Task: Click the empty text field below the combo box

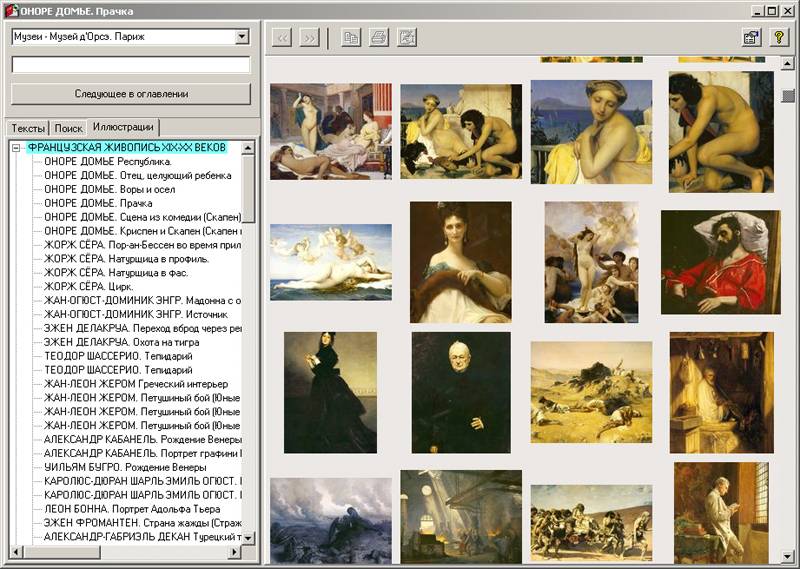Action: click(131, 65)
